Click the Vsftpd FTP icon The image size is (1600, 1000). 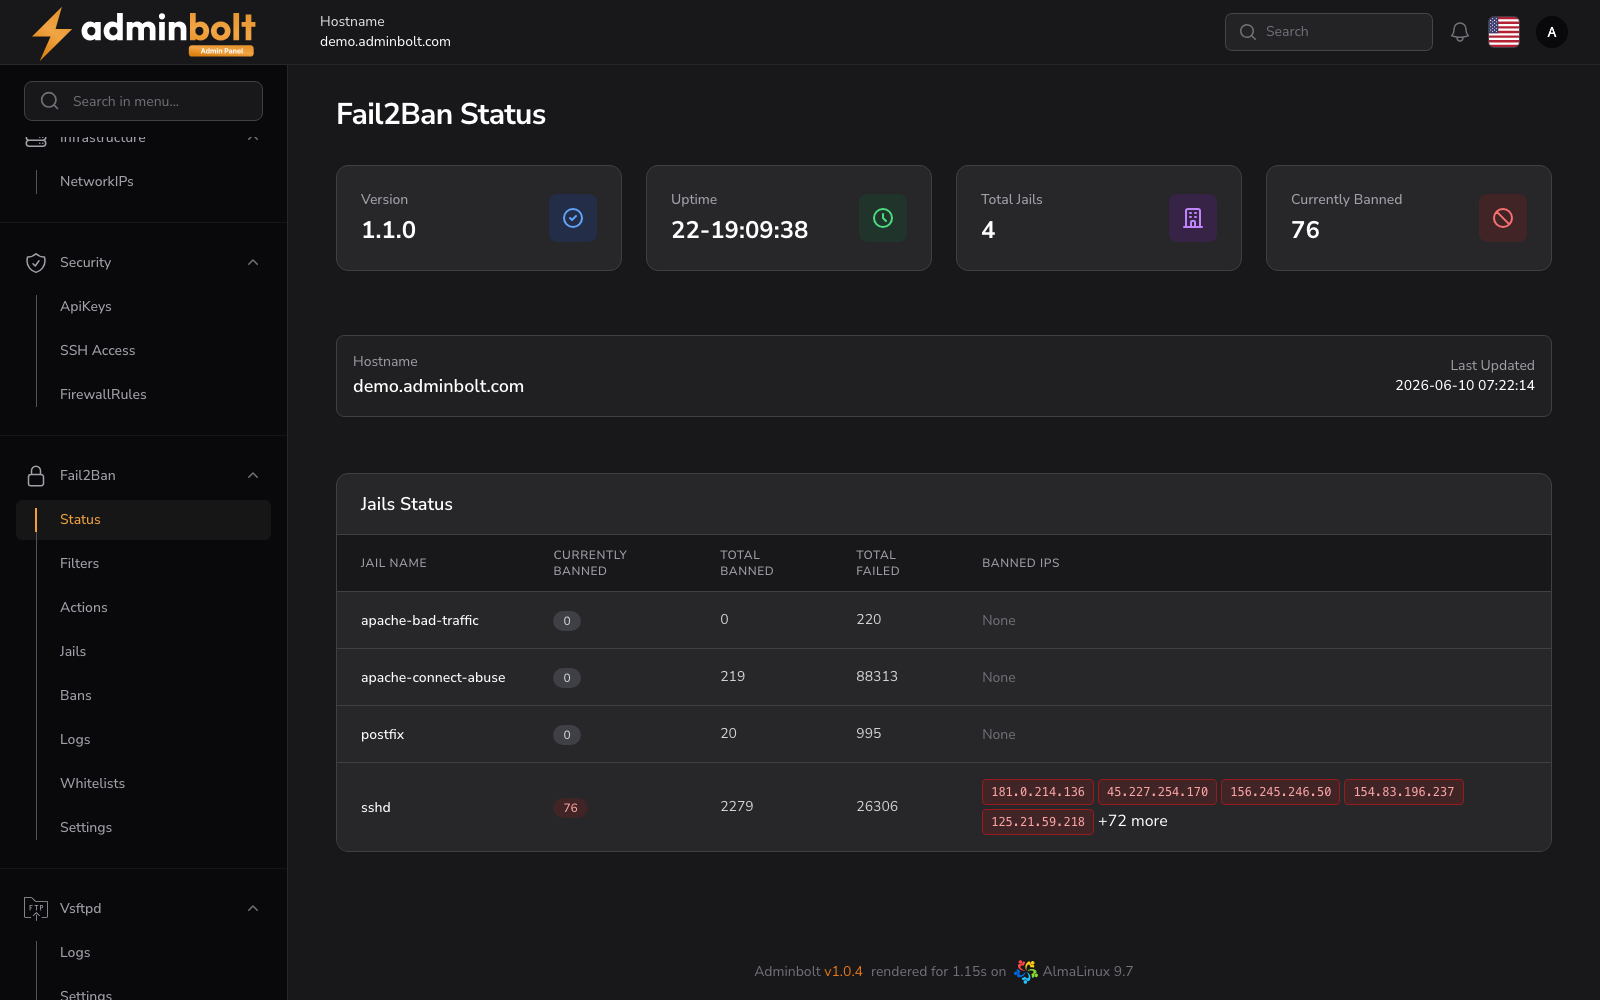[36, 908]
